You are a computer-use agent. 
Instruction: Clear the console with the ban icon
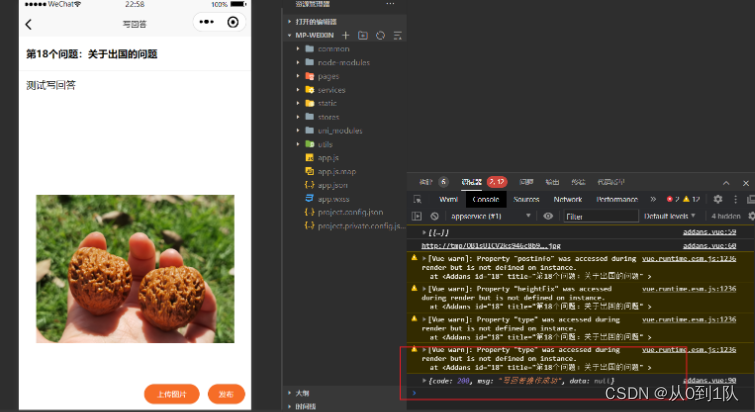click(434, 216)
